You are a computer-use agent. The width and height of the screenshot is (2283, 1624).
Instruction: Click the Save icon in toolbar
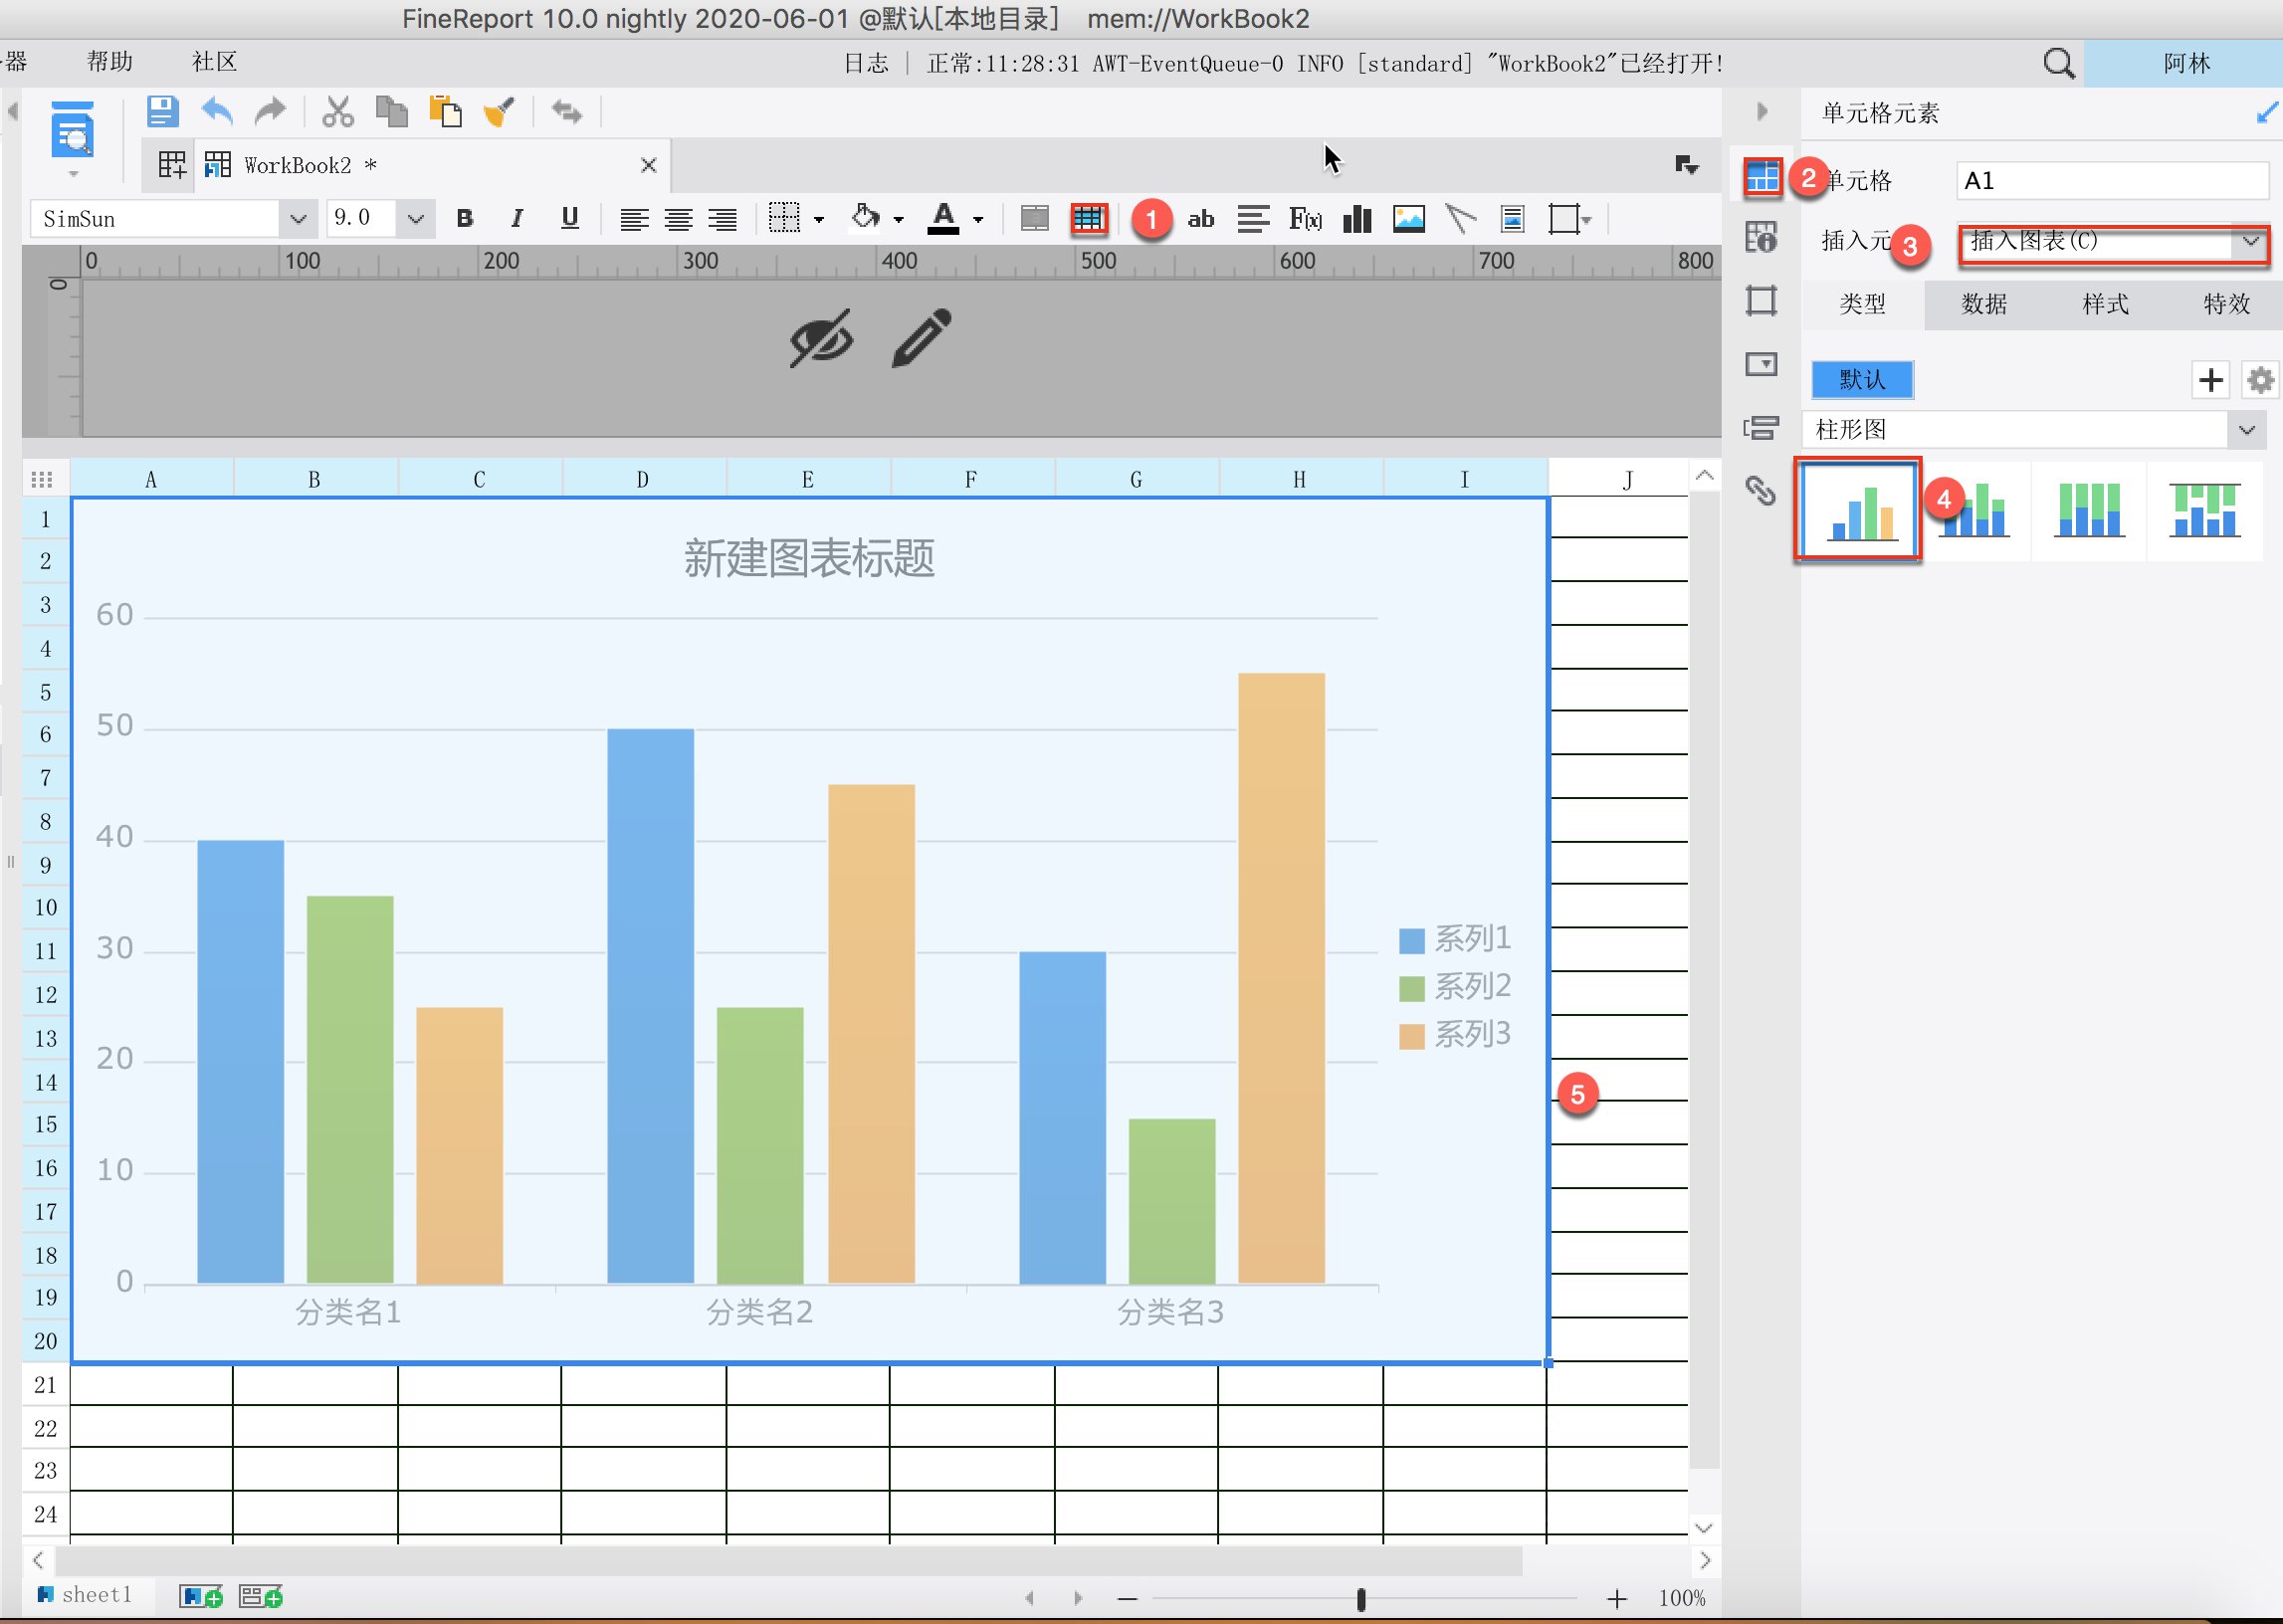(162, 111)
